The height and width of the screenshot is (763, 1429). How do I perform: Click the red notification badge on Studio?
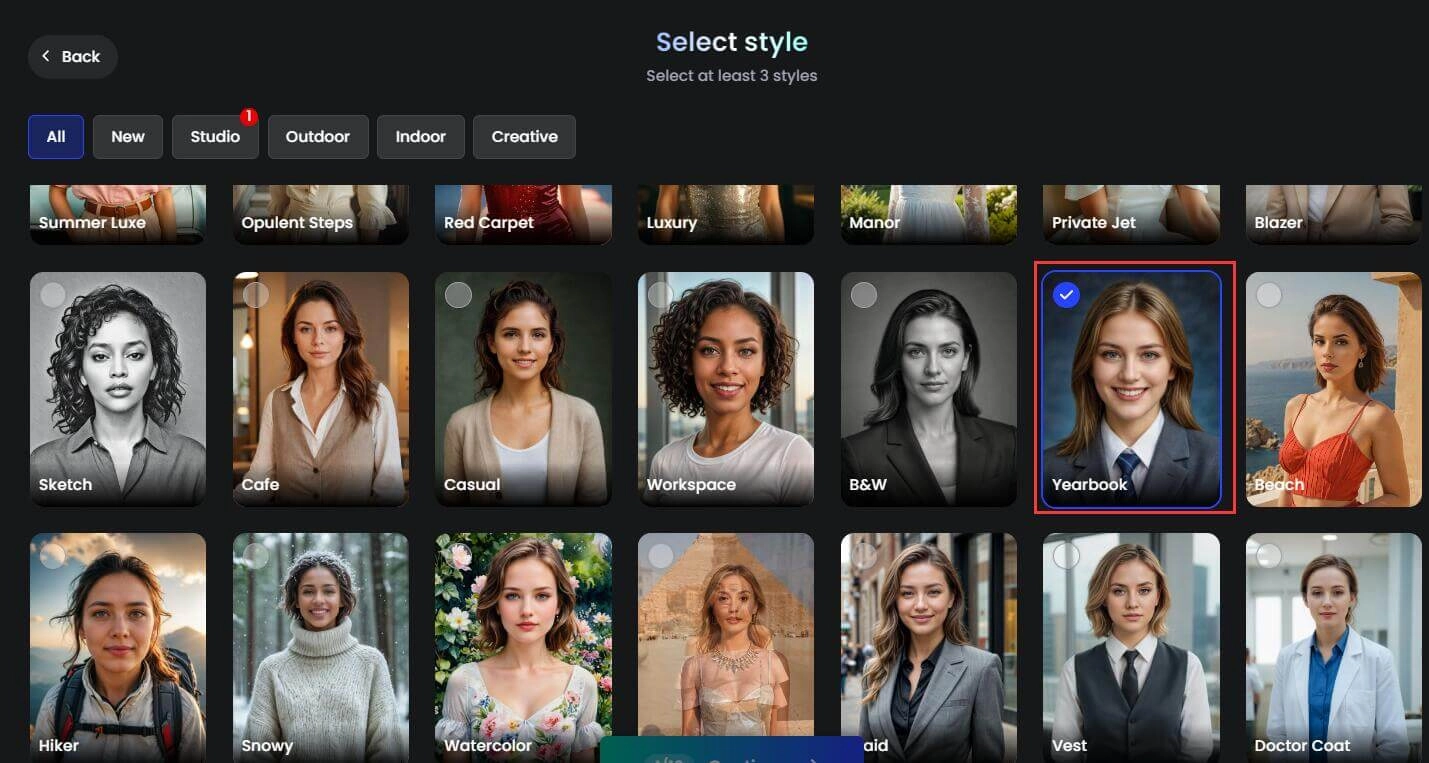(x=249, y=117)
